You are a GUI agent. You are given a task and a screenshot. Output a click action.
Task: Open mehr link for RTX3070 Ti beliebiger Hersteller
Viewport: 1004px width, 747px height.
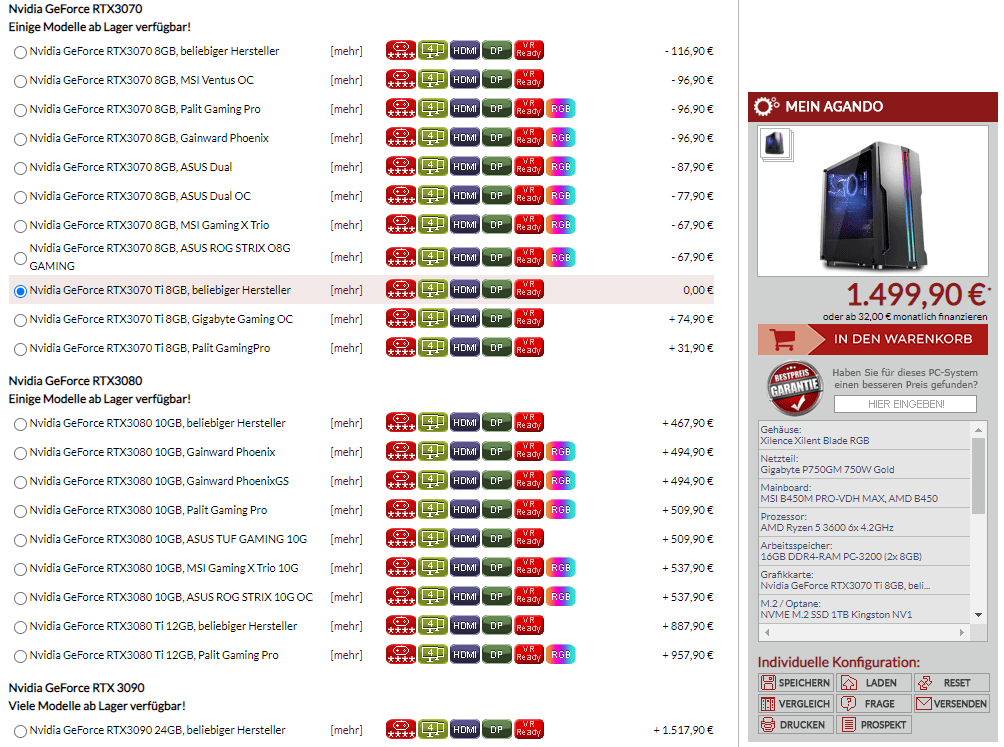click(346, 290)
